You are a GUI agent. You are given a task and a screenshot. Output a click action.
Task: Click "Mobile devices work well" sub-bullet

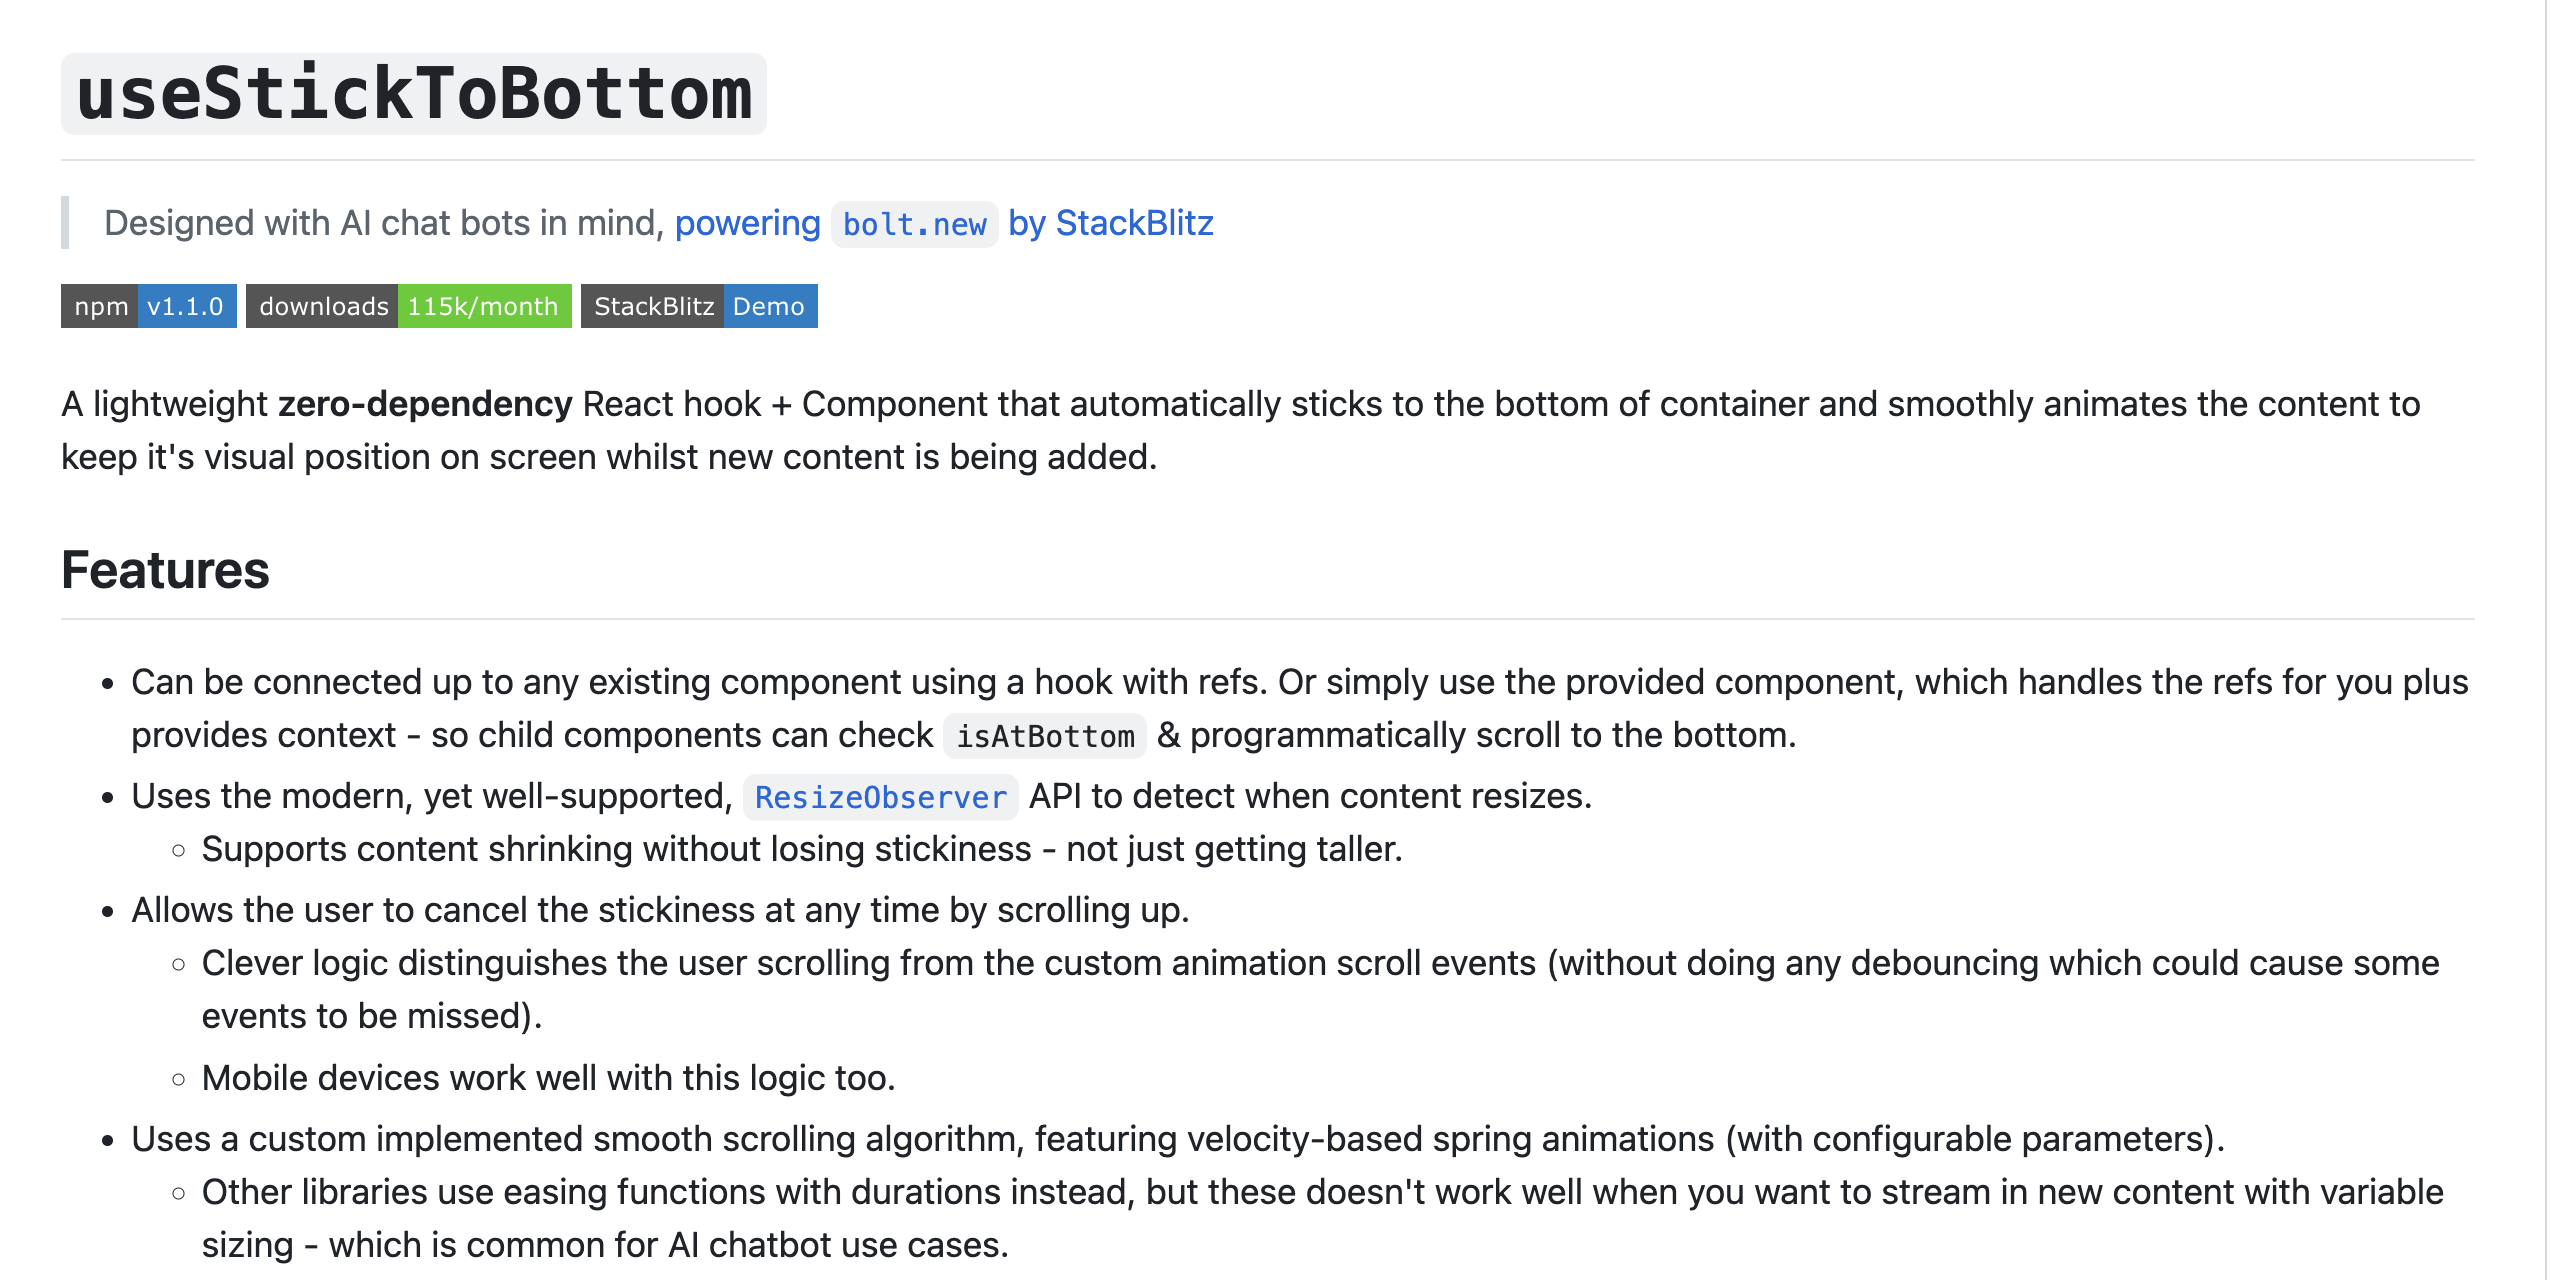(548, 1078)
